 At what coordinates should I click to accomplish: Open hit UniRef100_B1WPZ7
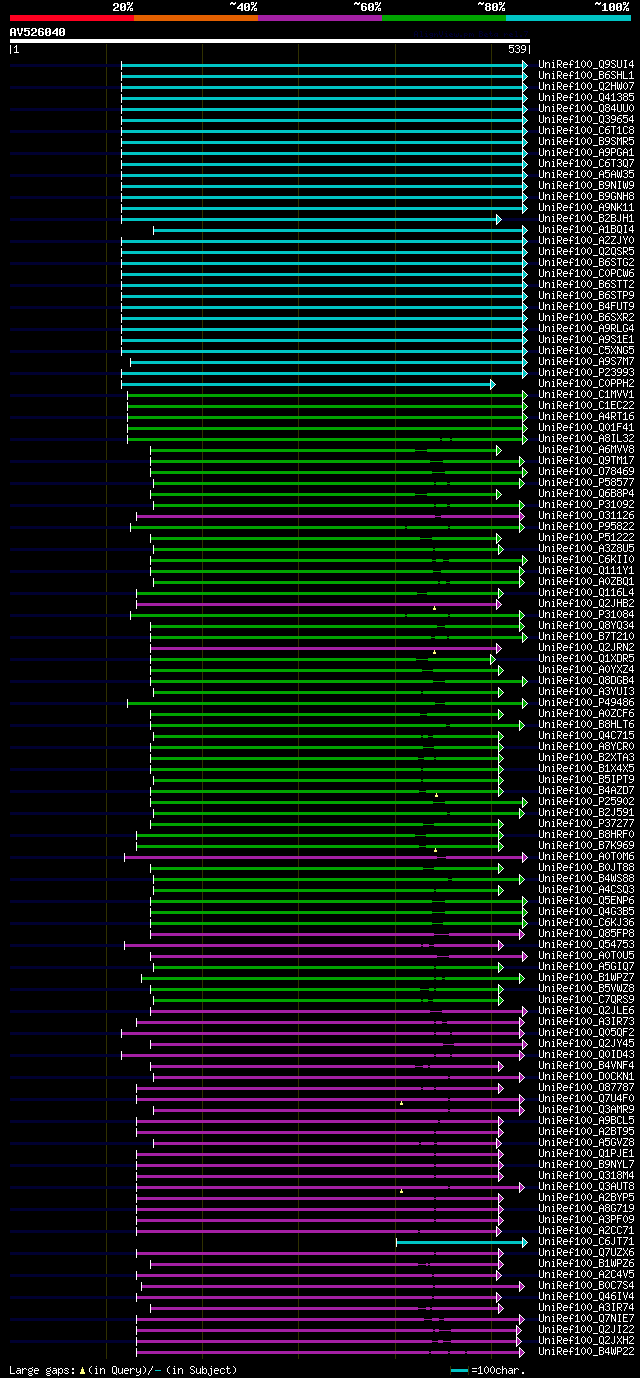(586, 977)
